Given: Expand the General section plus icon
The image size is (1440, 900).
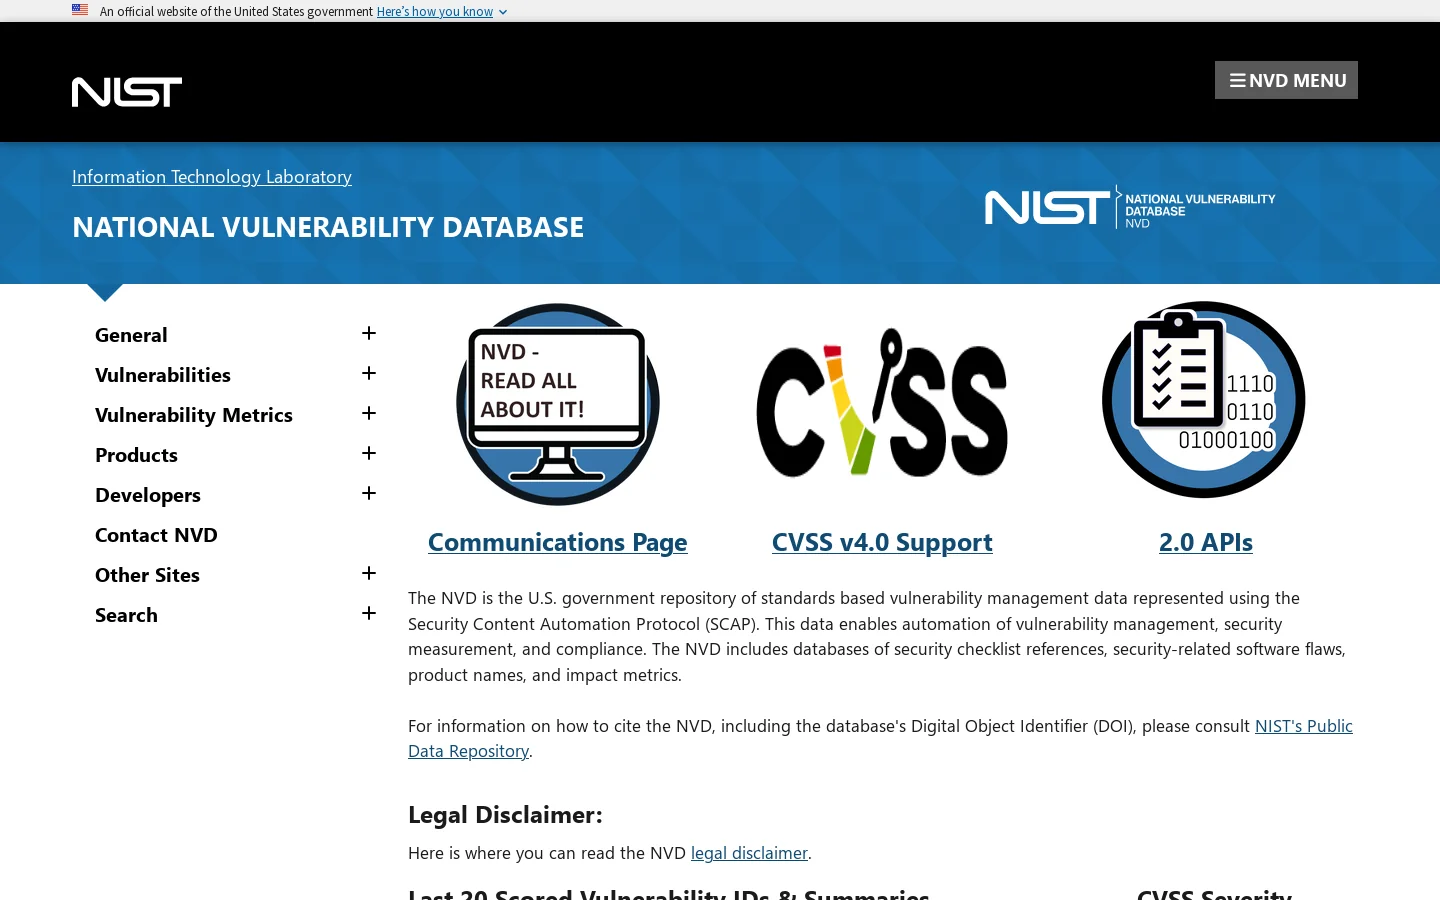Looking at the screenshot, I should click(369, 333).
